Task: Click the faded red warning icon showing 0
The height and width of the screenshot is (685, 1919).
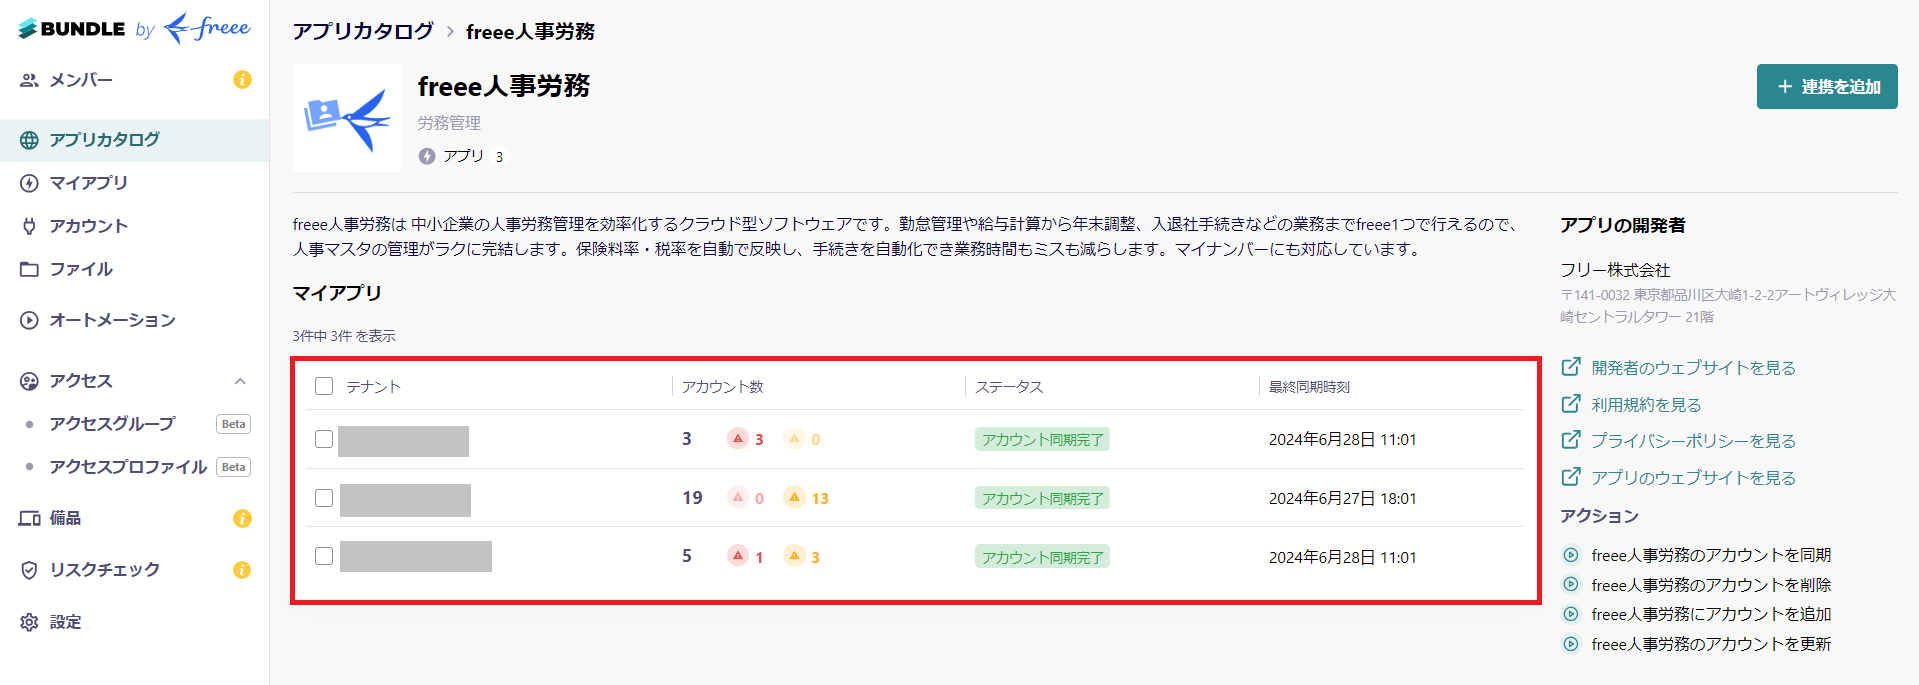Action: (738, 497)
